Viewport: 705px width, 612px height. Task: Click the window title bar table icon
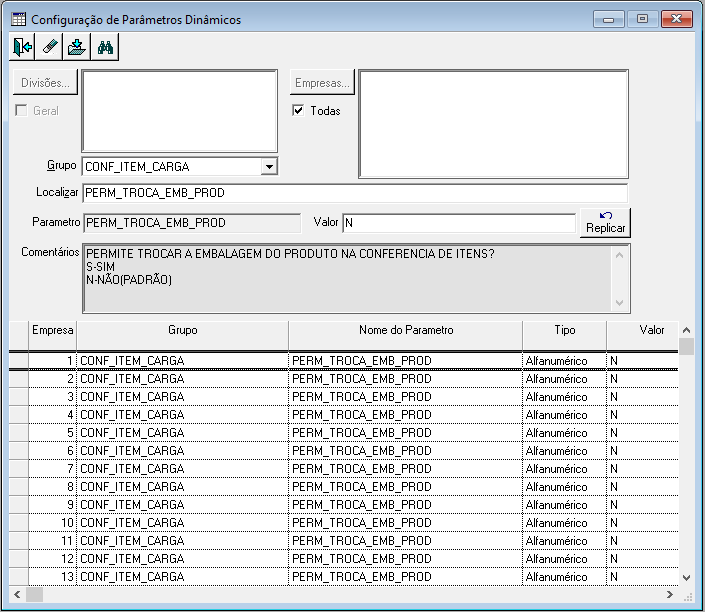pyautogui.click(x=19, y=19)
